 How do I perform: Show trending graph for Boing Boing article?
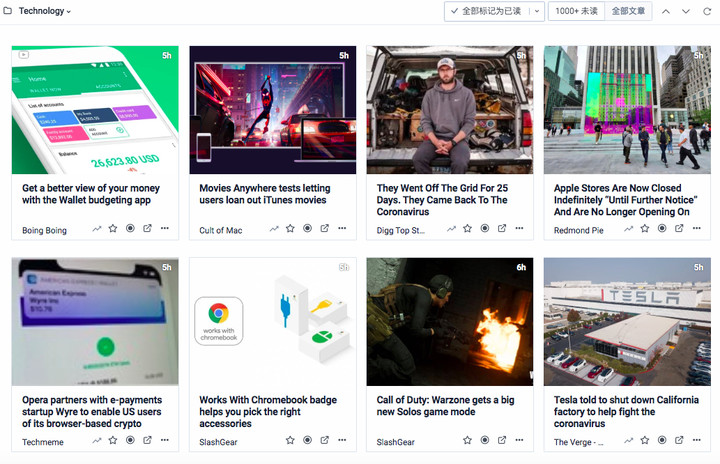pos(96,228)
